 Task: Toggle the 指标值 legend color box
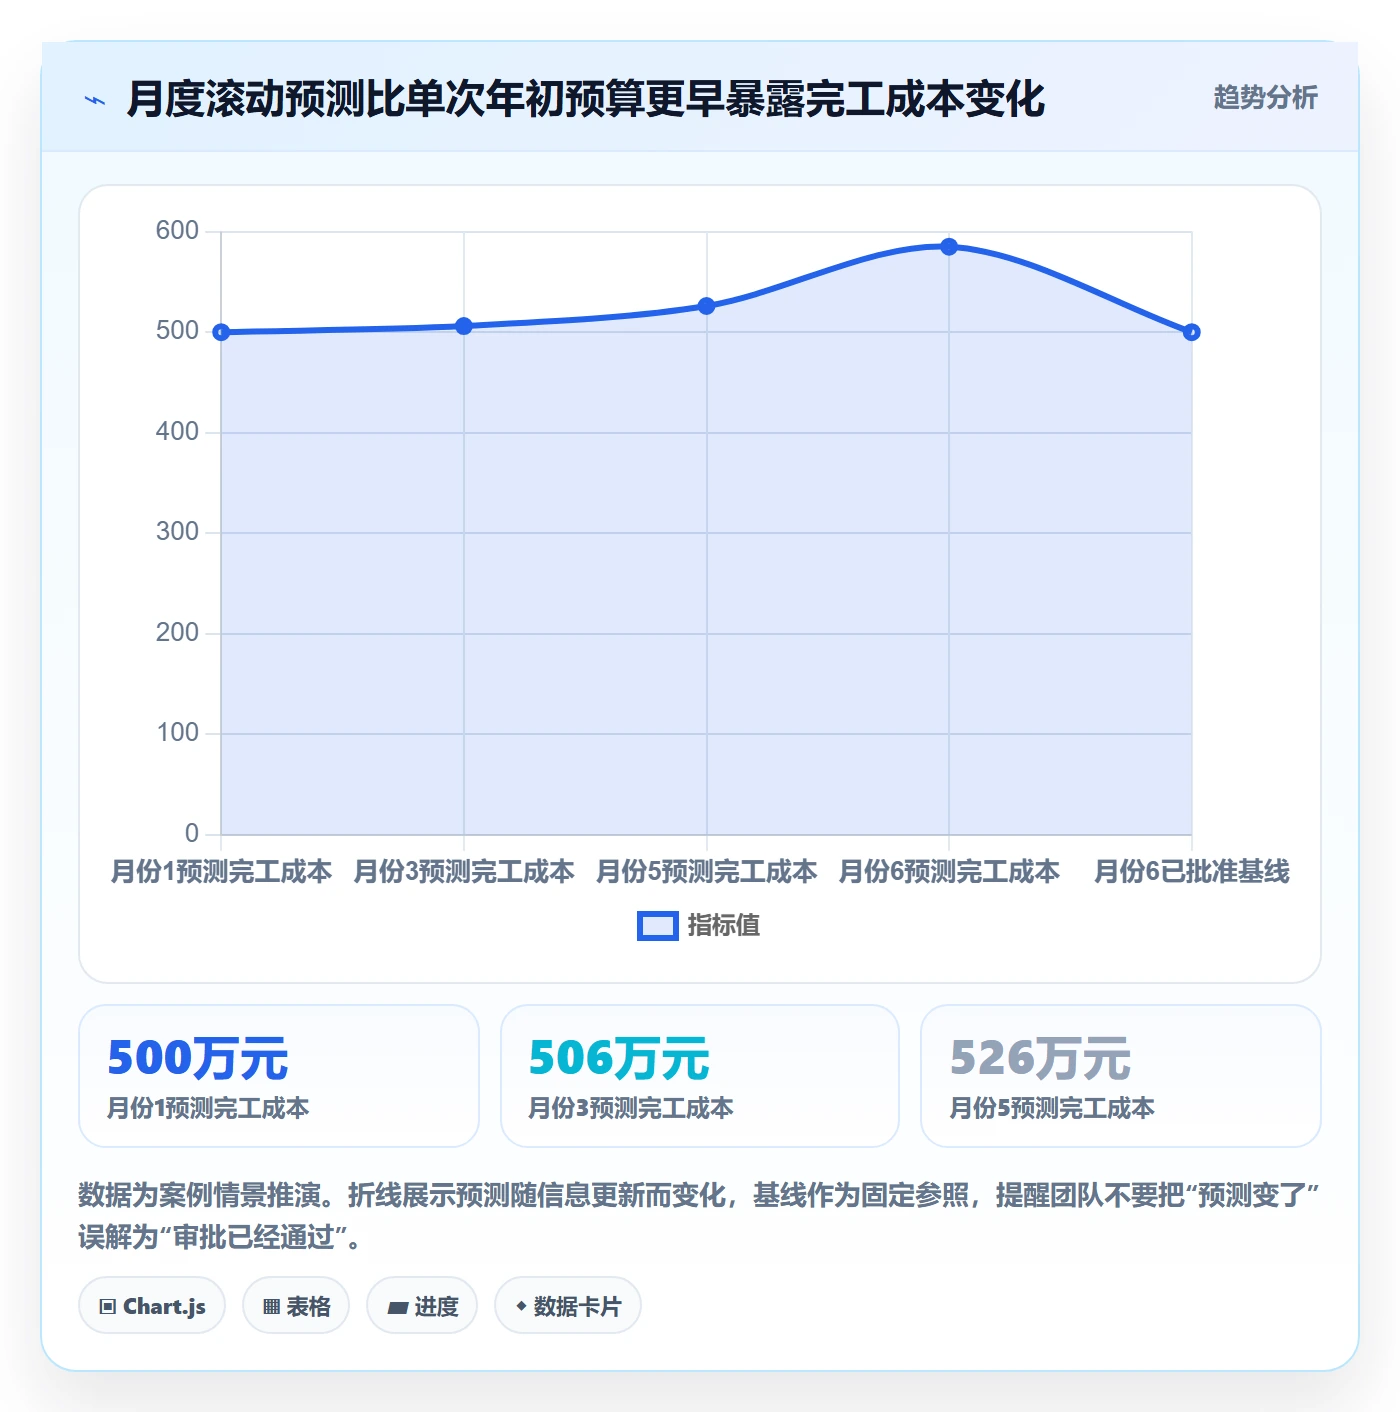point(658,926)
